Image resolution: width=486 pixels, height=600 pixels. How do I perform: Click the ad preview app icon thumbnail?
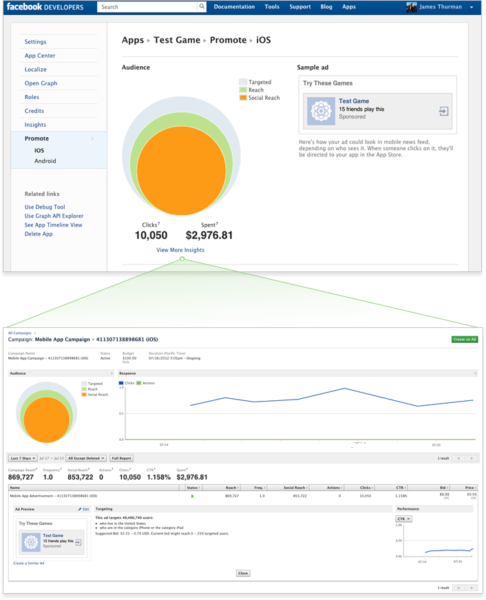pos(31,542)
